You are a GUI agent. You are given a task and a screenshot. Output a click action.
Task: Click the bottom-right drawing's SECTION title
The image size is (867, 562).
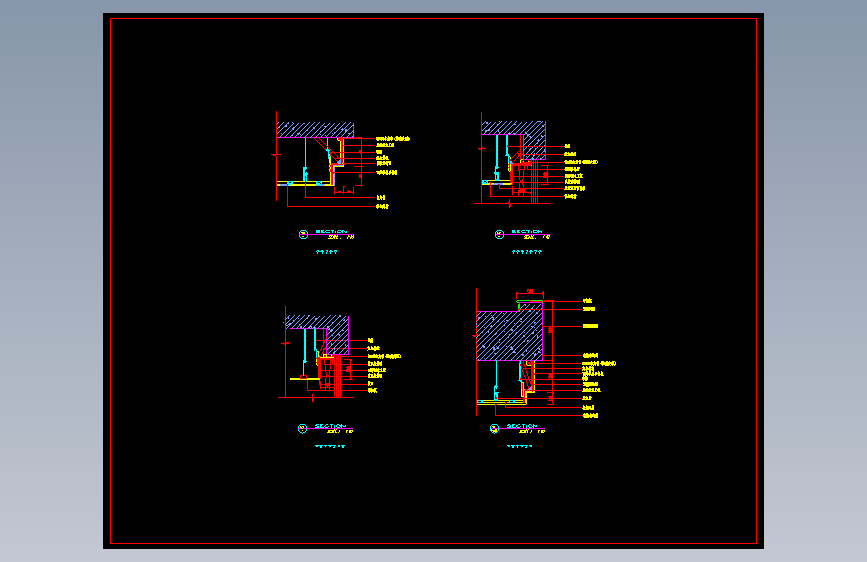pos(522,426)
